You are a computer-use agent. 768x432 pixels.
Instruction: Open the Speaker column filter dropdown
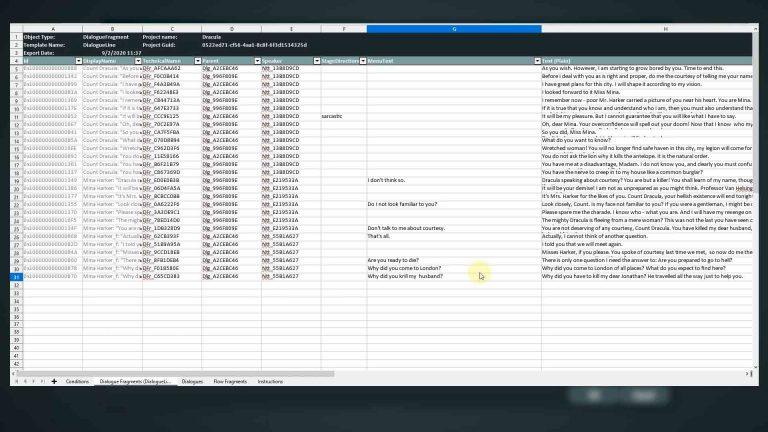(317, 61)
